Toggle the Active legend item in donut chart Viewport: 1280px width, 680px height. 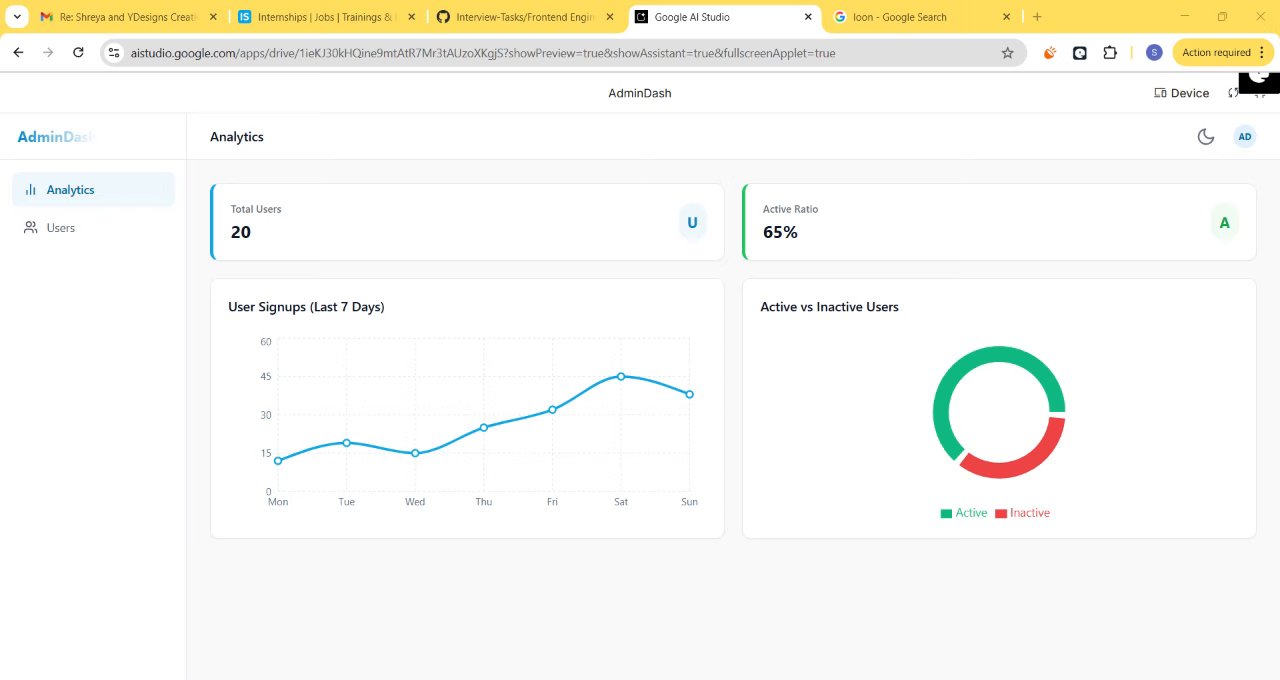click(x=963, y=513)
